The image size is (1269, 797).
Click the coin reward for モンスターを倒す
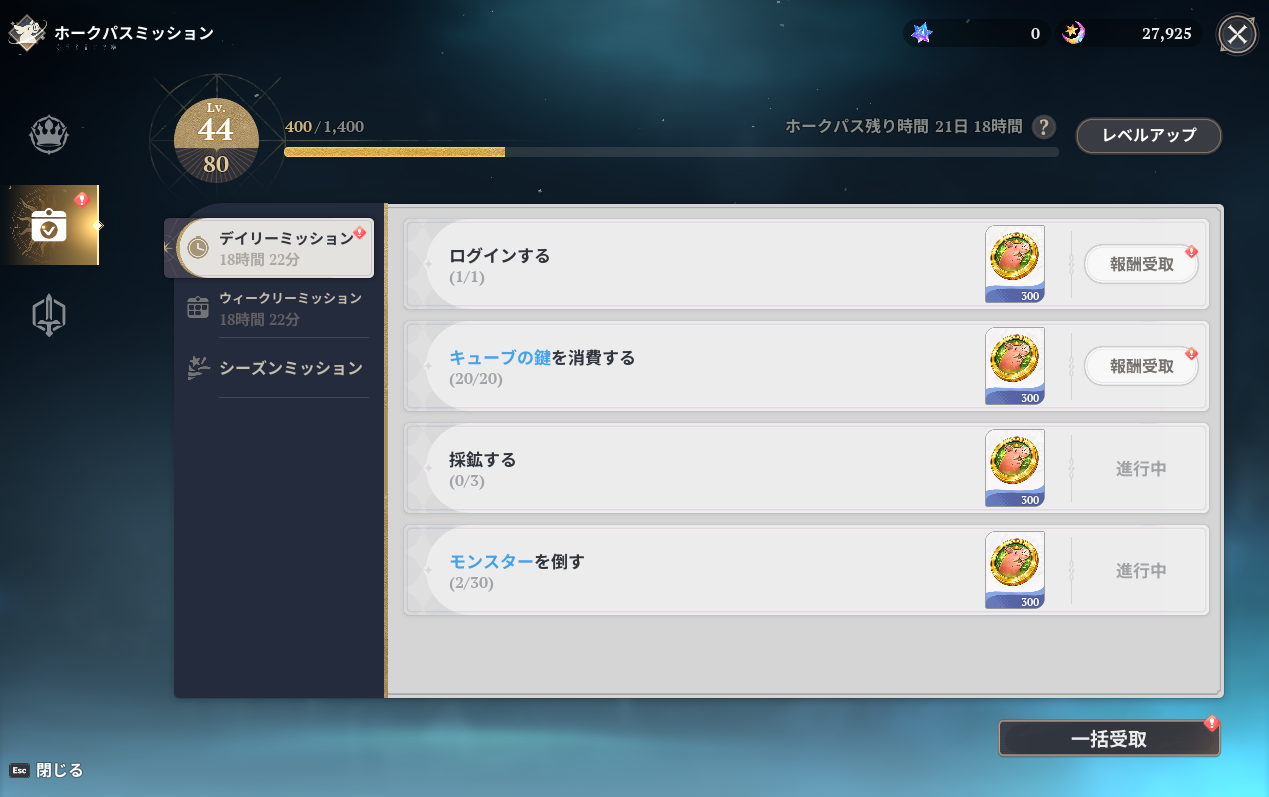click(1014, 569)
